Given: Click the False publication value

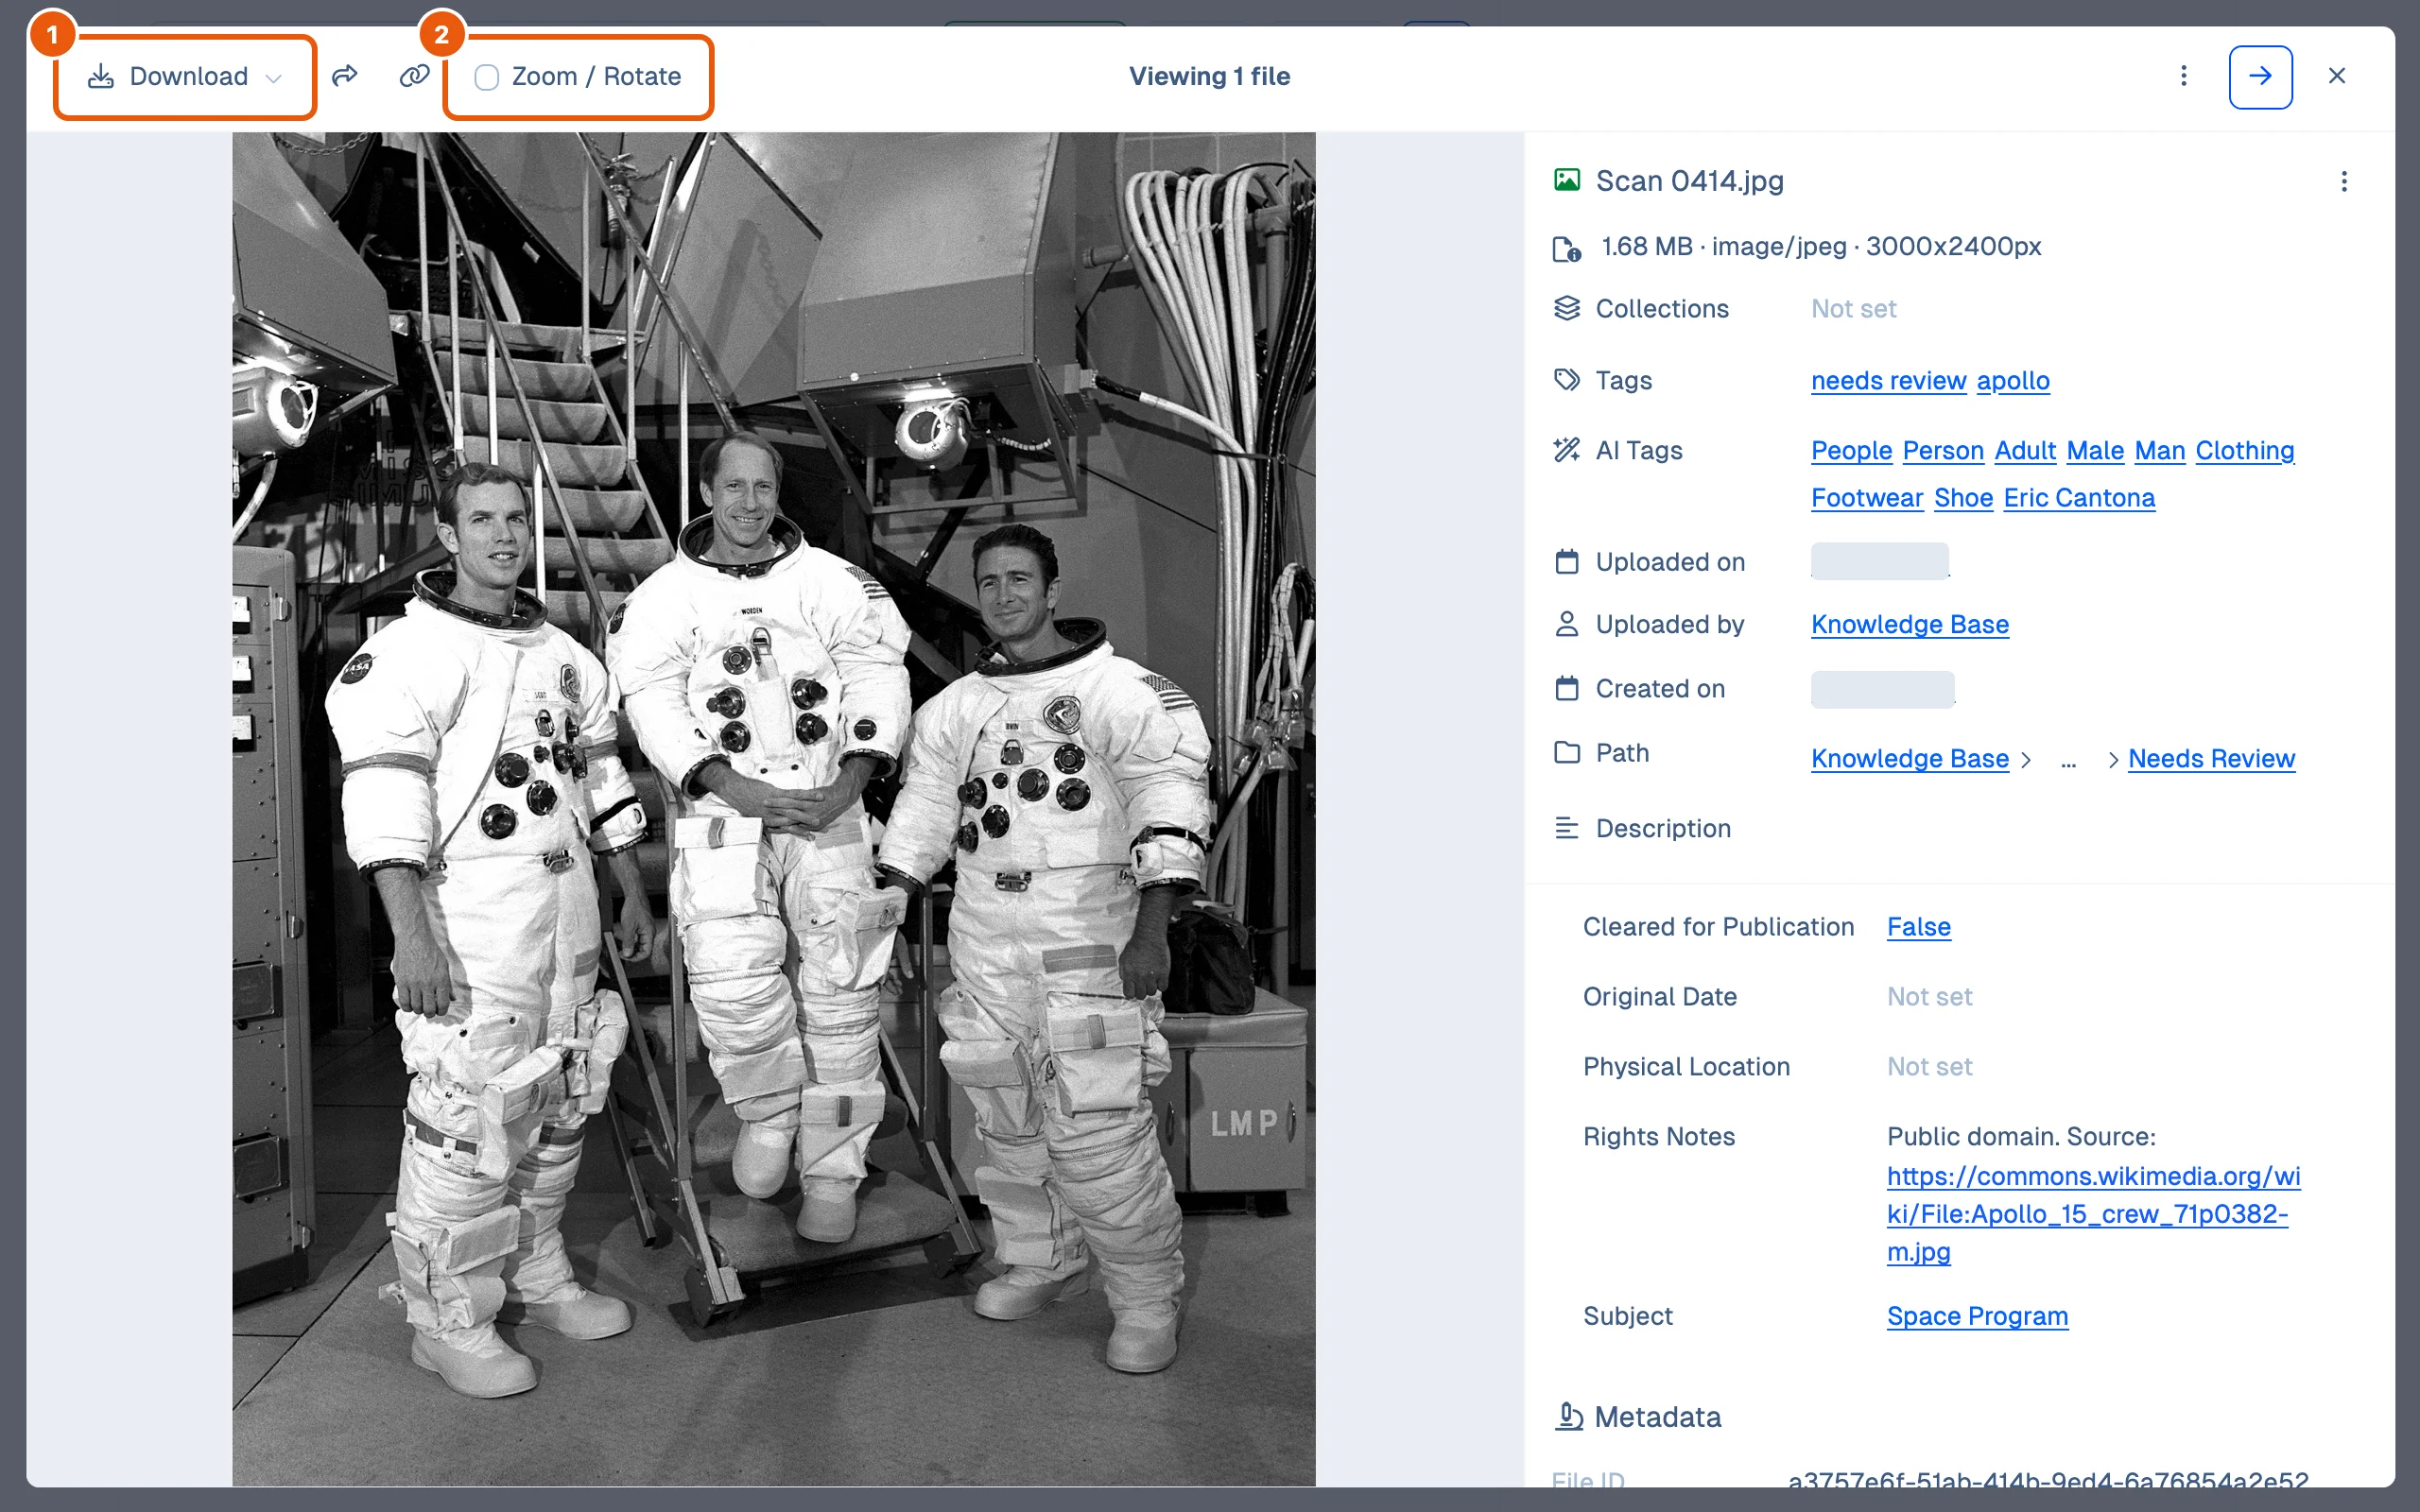Looking at the screenshot, I should [1918, 927].
